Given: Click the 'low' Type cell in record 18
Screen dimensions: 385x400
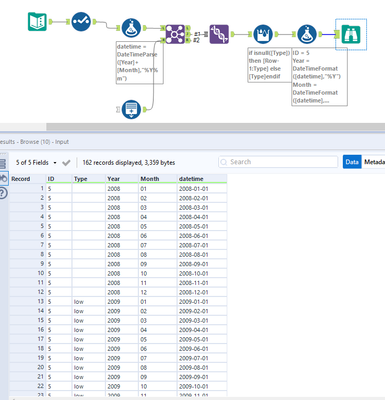Looking at the screenshot, I should (89, 349).
